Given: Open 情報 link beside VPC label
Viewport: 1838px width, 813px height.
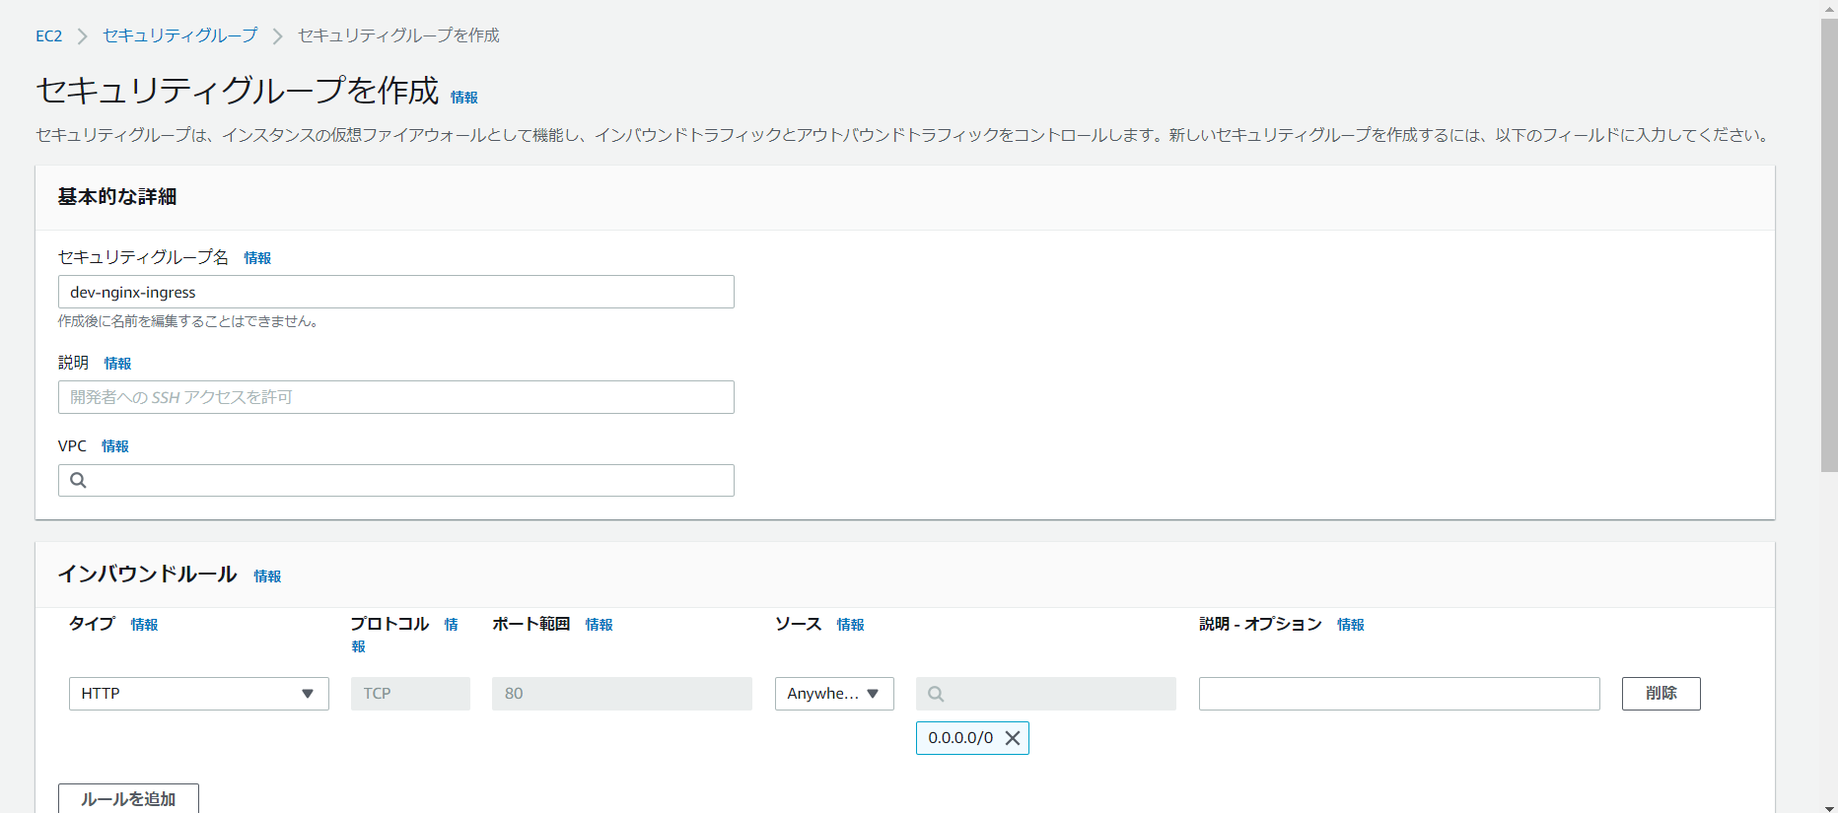Looking at the screenshot, I should click(x=115, y=446).
